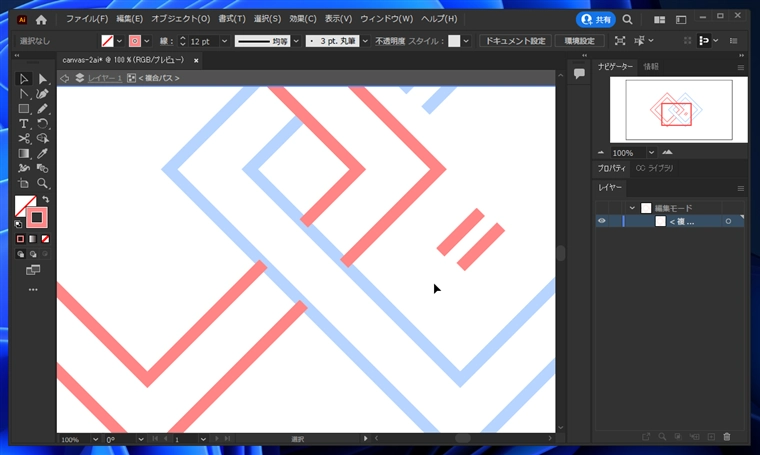Viewport: 760px width, 455px height.
Task: Click 環境設定 button
Action: tap(579, 41)
